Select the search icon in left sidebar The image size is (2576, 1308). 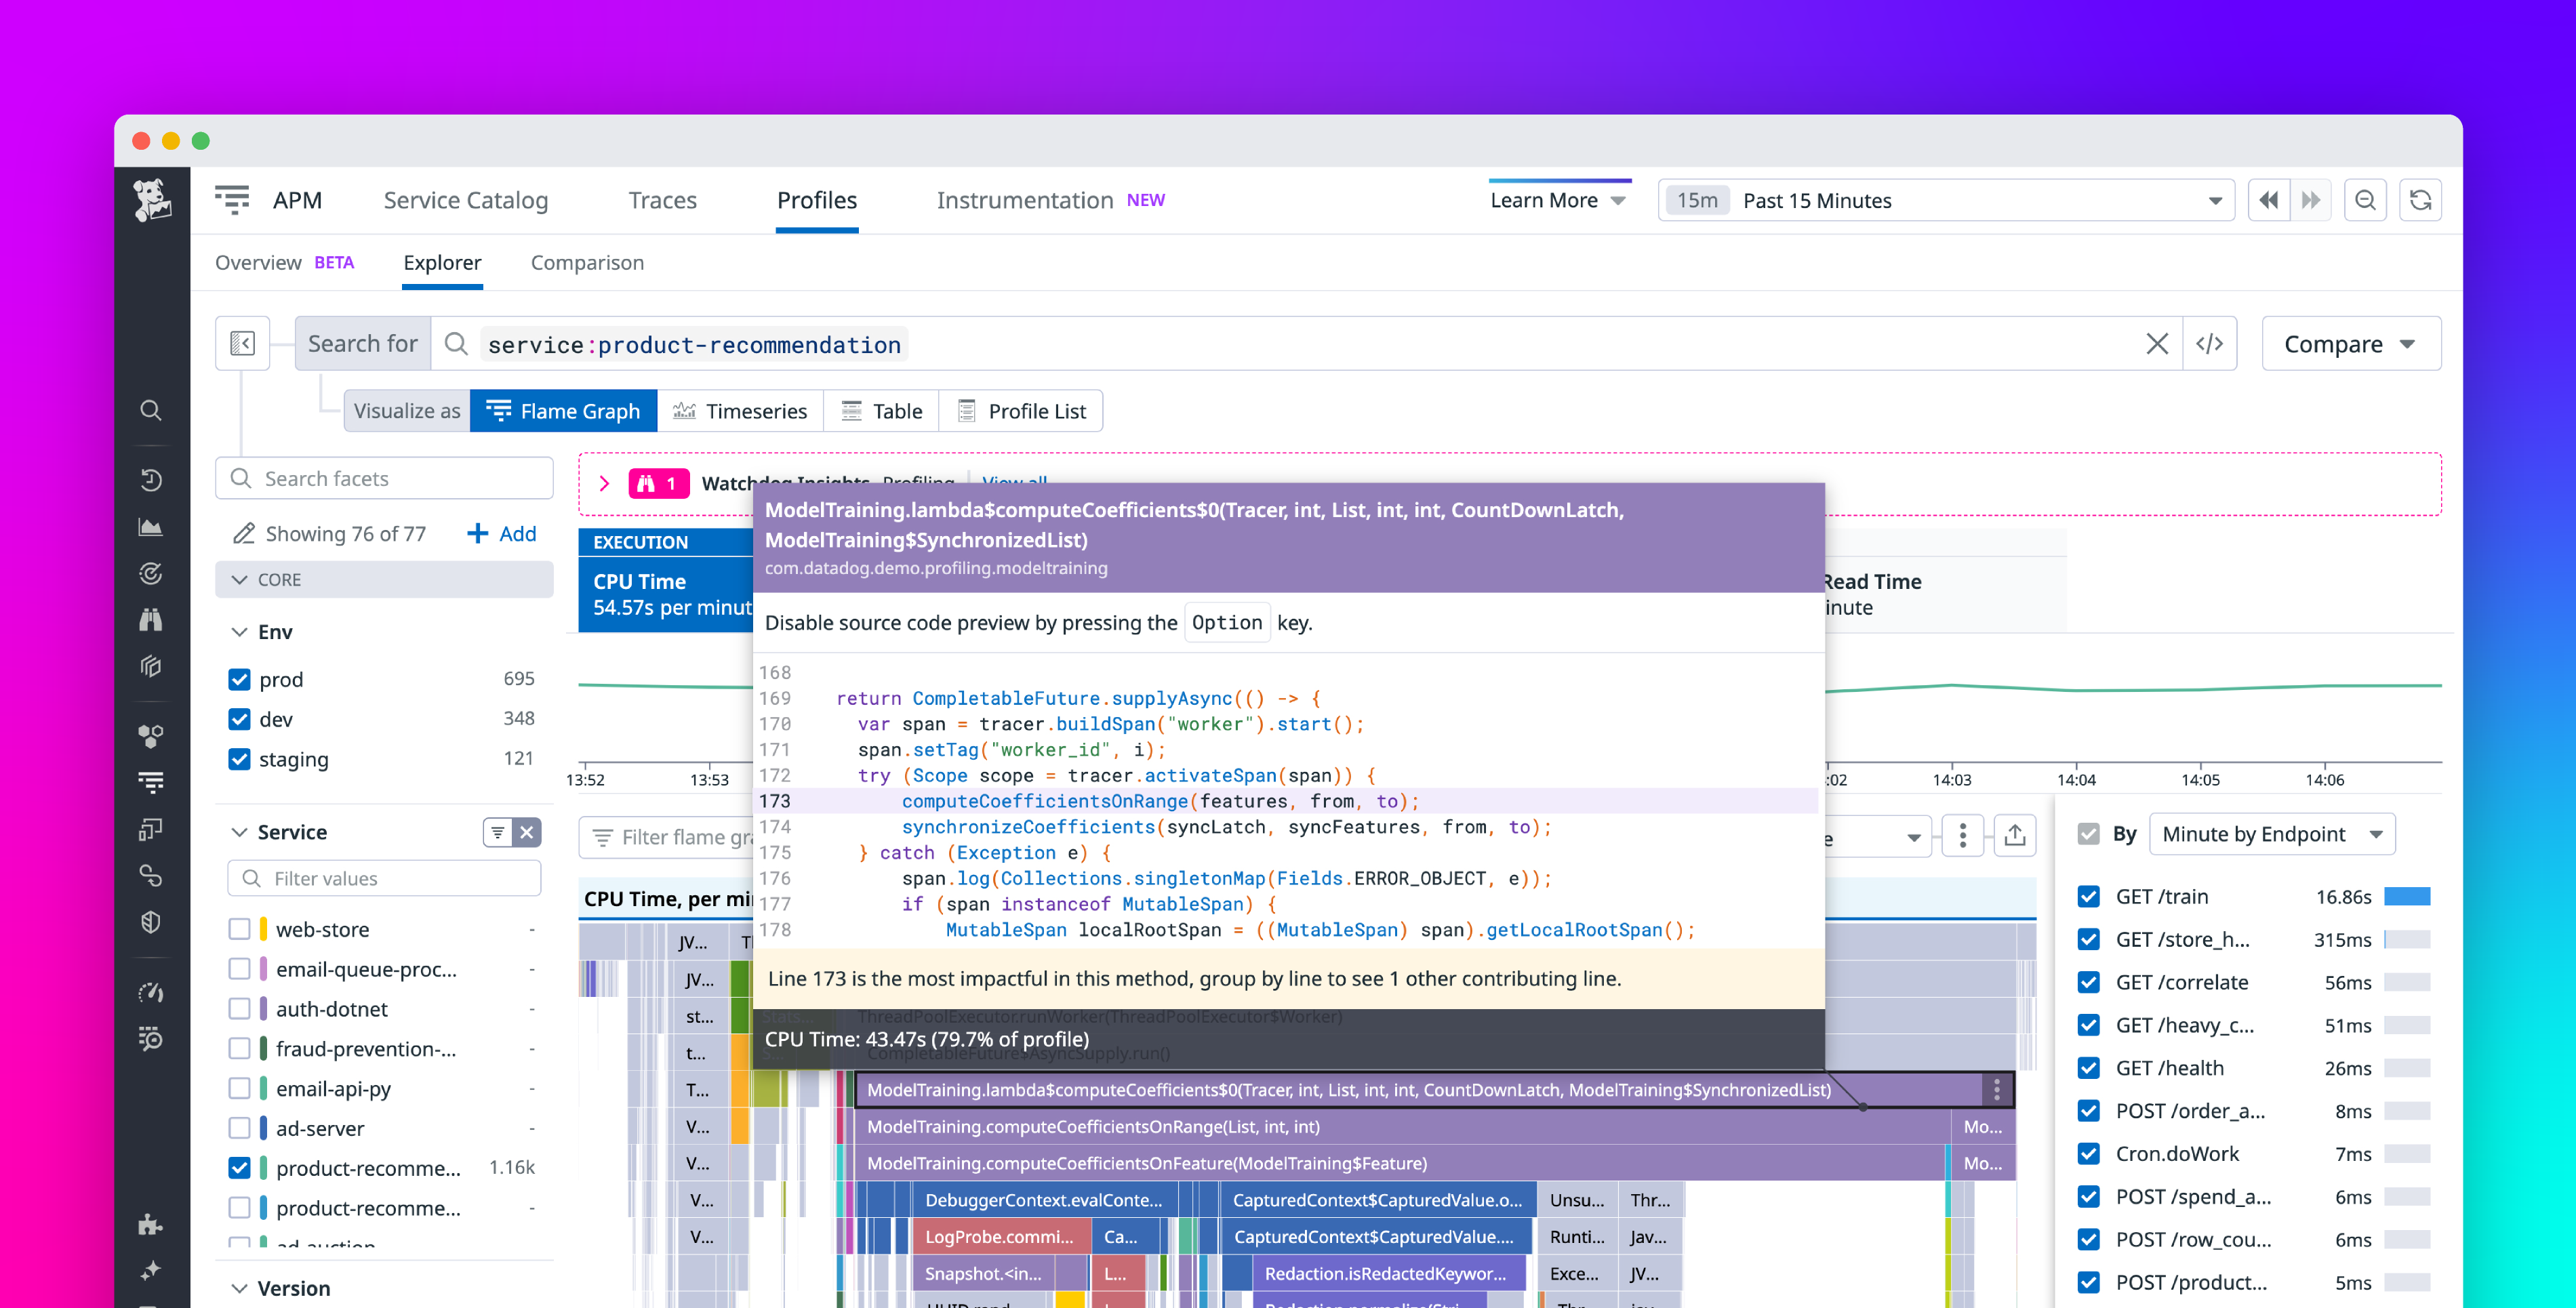click(151, 410)
